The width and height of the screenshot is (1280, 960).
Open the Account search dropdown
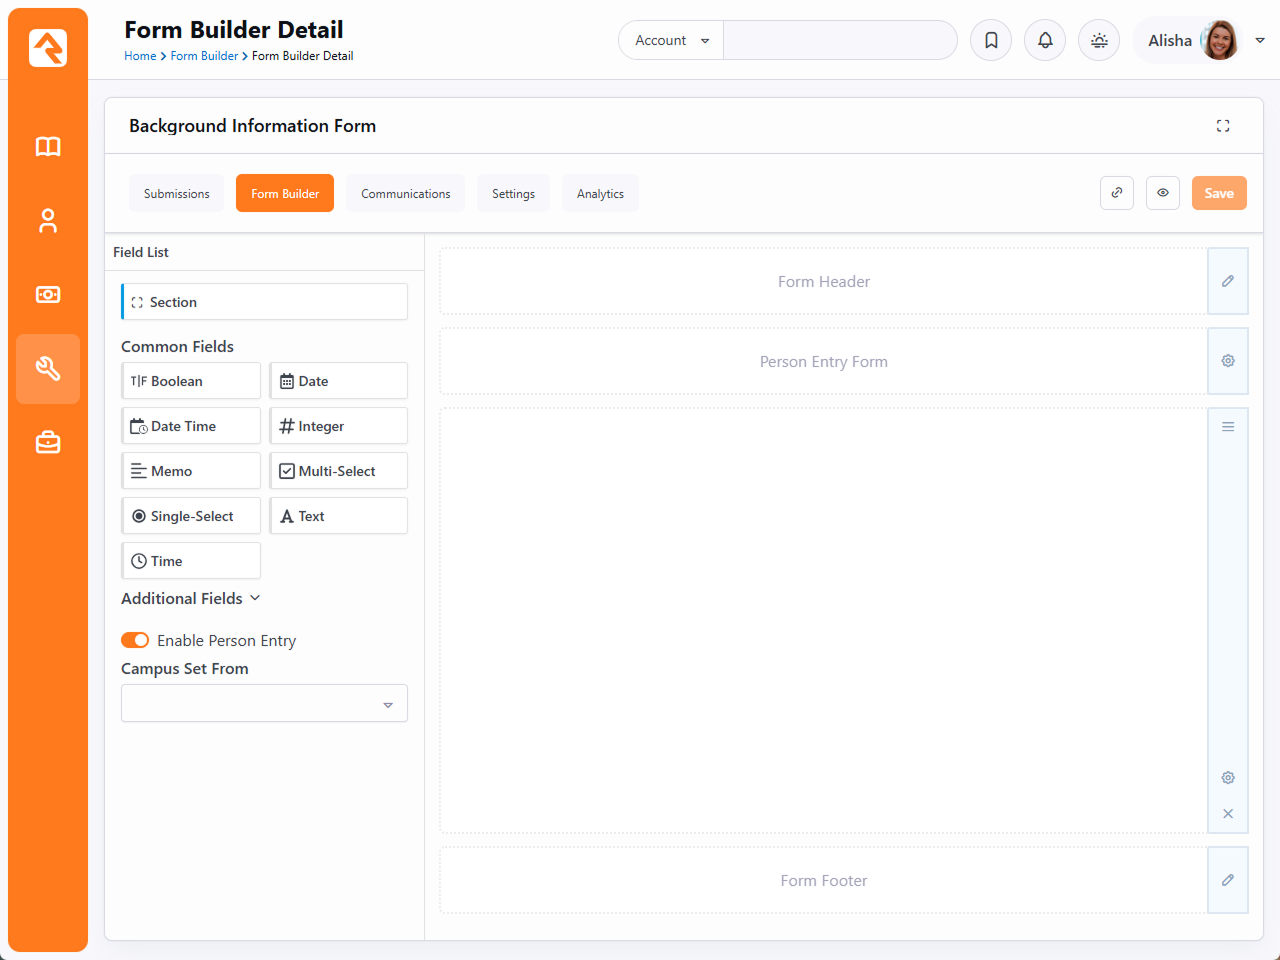[x=671, y=41]
